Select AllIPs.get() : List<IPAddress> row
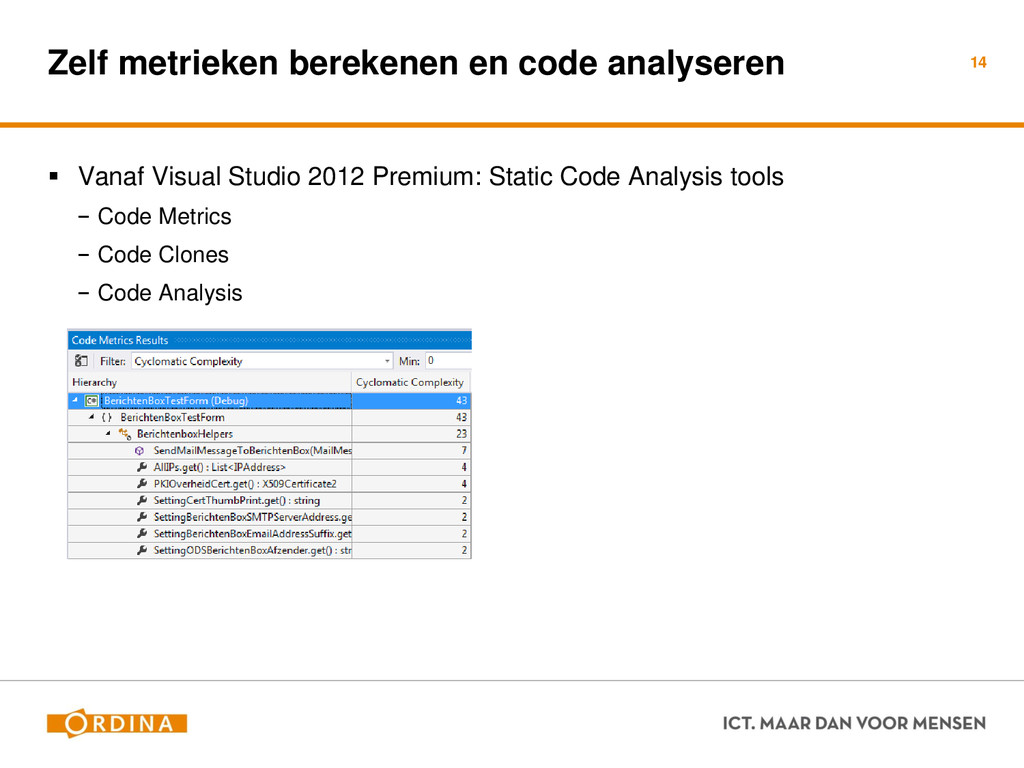The height and width of the screenshot is (768, 1024). 269,467
